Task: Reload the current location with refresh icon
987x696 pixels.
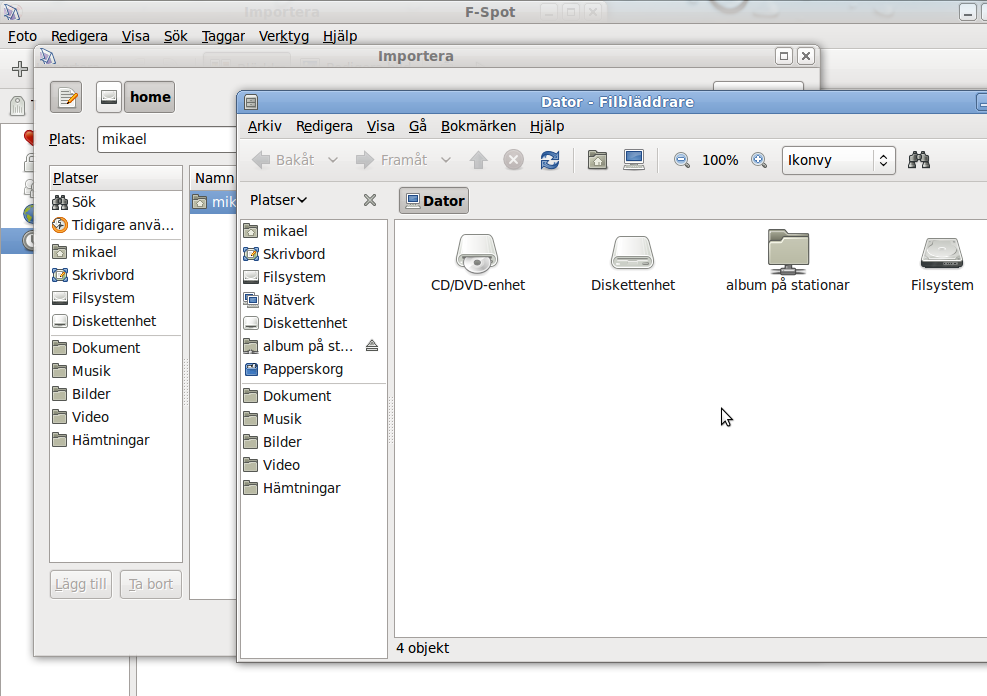Action: [550, 160]
